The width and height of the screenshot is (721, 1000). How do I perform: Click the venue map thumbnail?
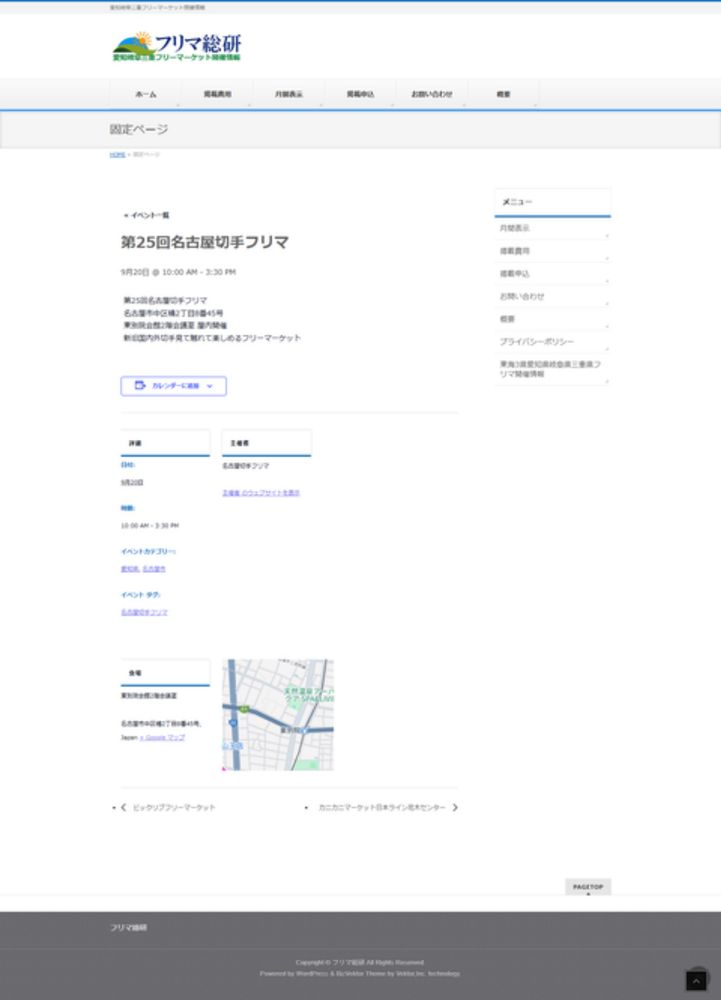(x=278, y=714)
